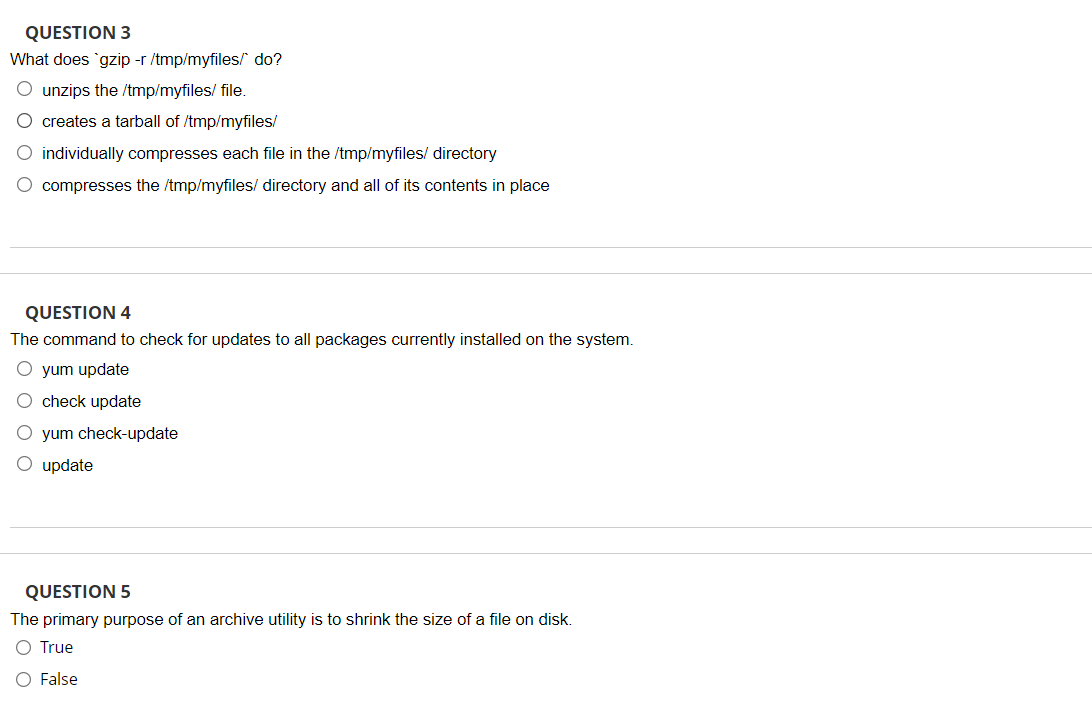This screenshot has width=1092, height=707.
Task: Choose 'yum update' radio button
Action: click(x=24, y=369)
